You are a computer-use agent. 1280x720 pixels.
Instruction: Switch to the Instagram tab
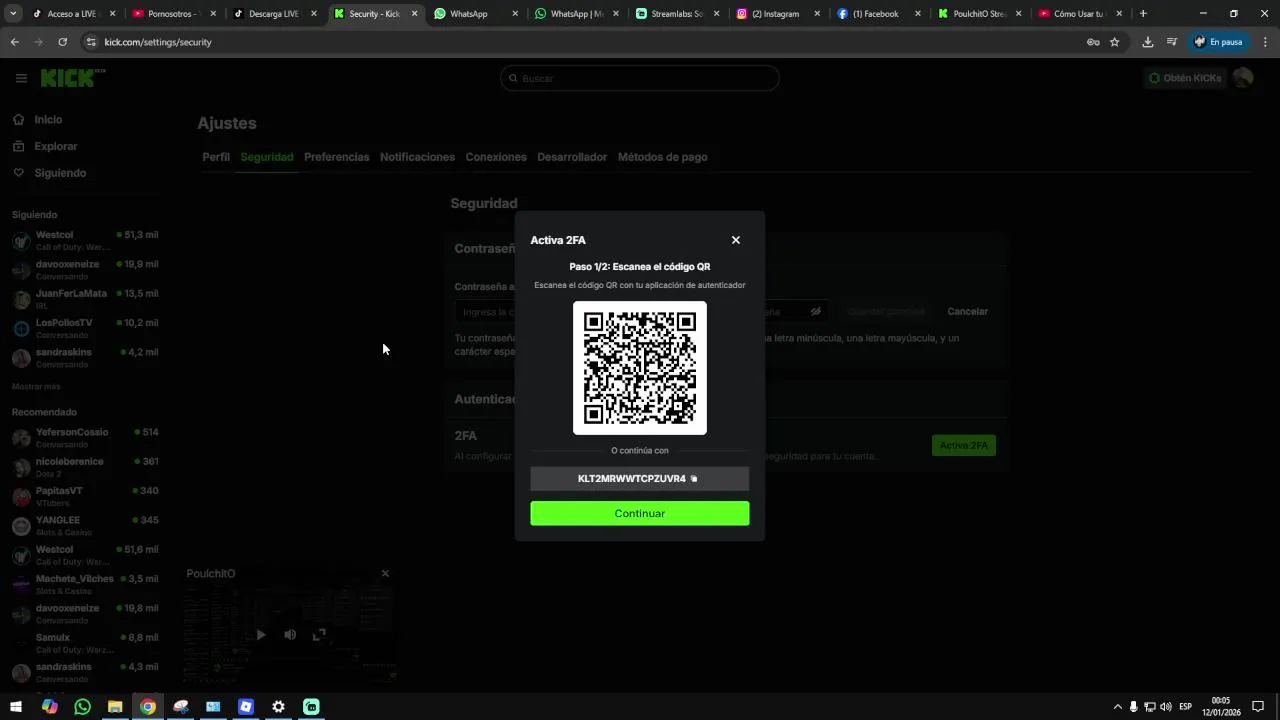point(778,14)
